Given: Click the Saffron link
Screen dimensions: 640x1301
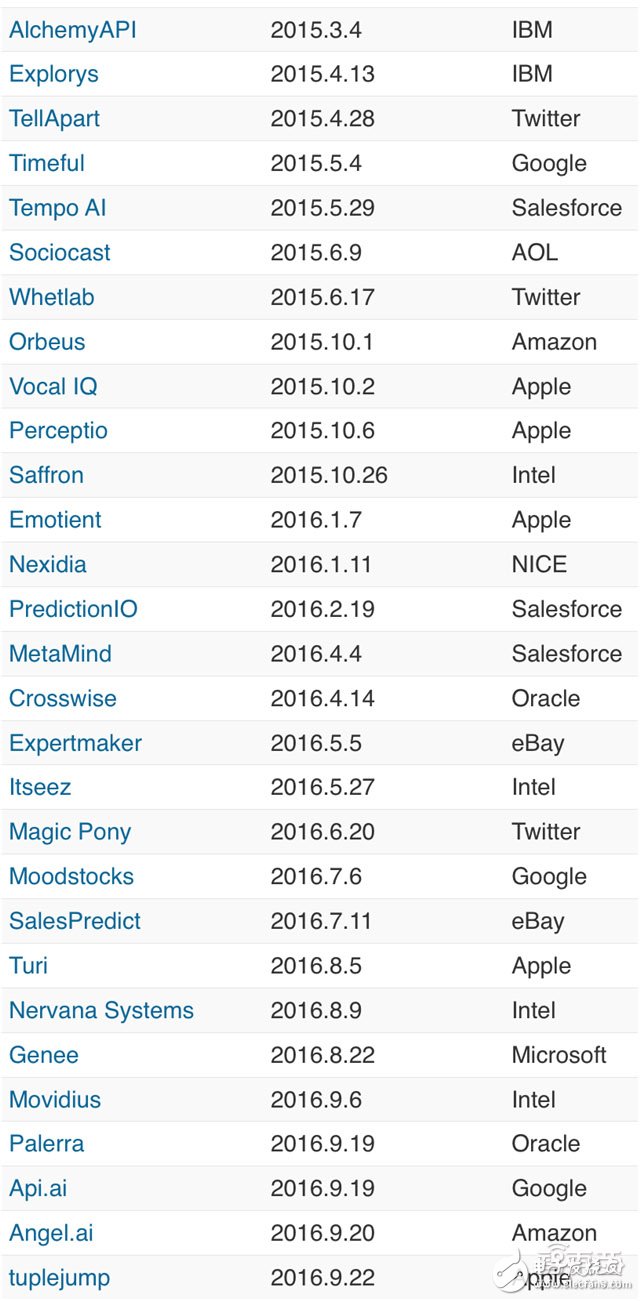Looking at the screenshot, I should [46, 475].
